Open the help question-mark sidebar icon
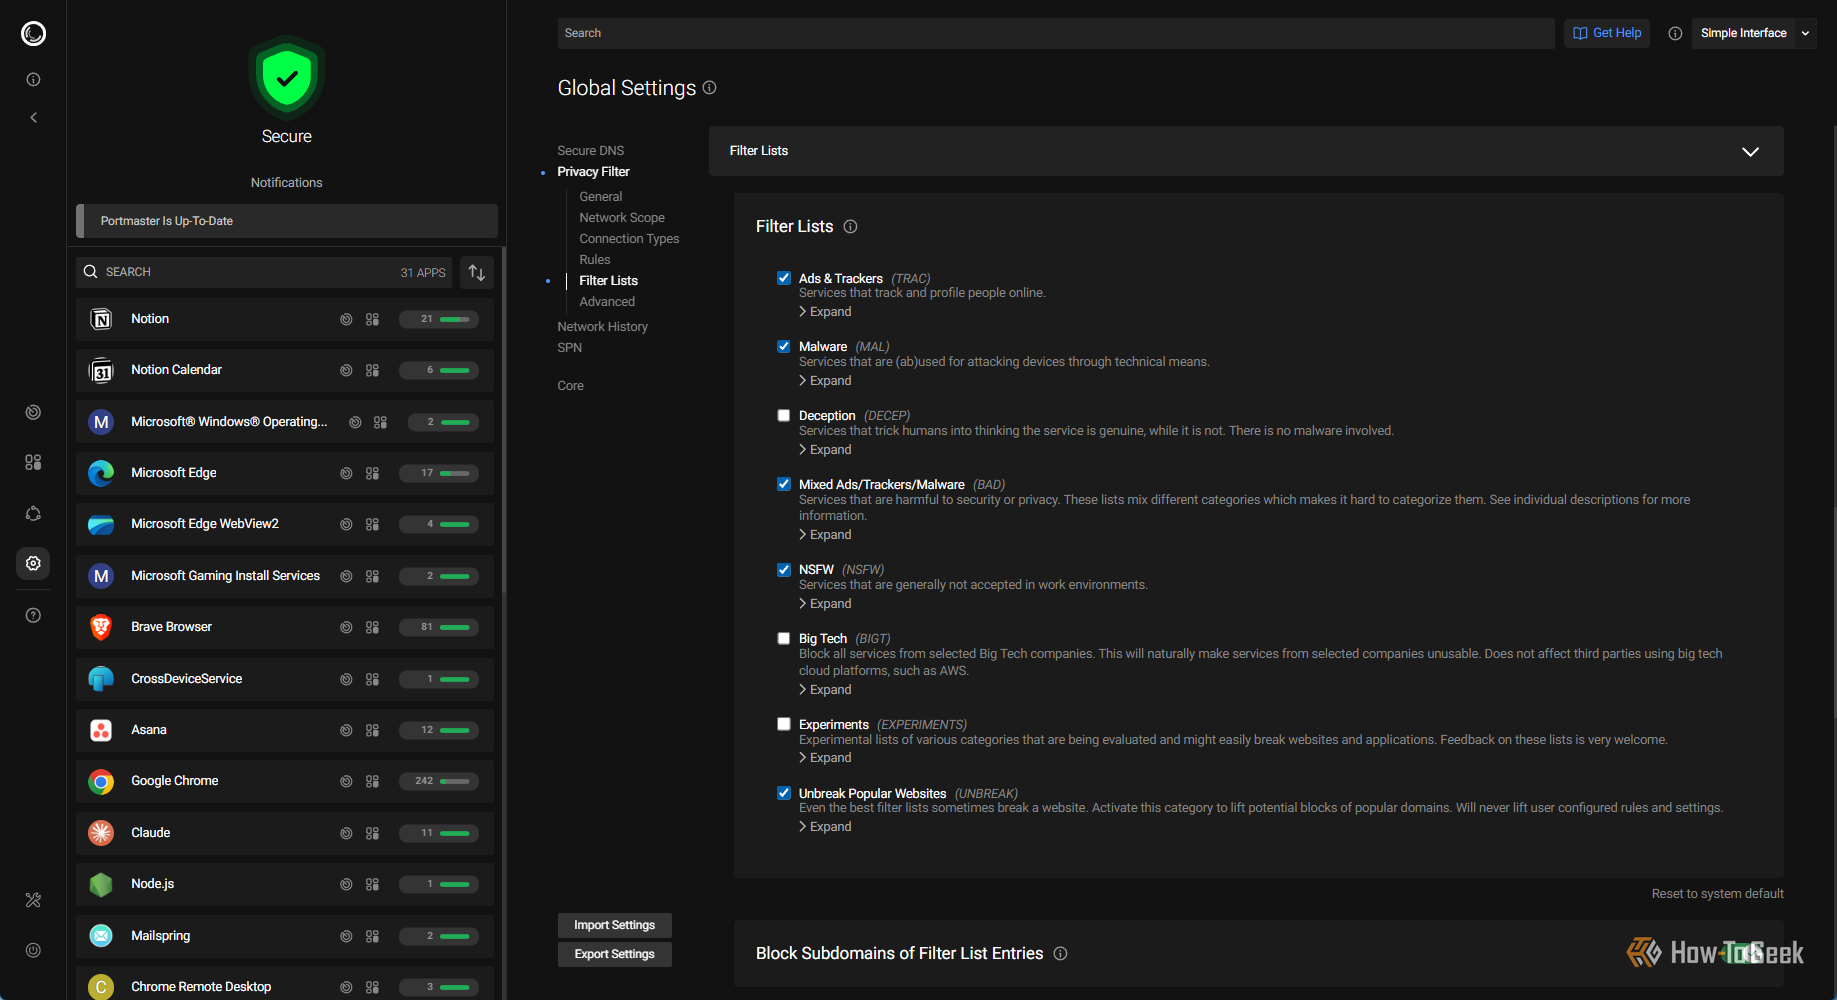Image resolution: width=1837 pixels, height=1000 pixels. 33,615
